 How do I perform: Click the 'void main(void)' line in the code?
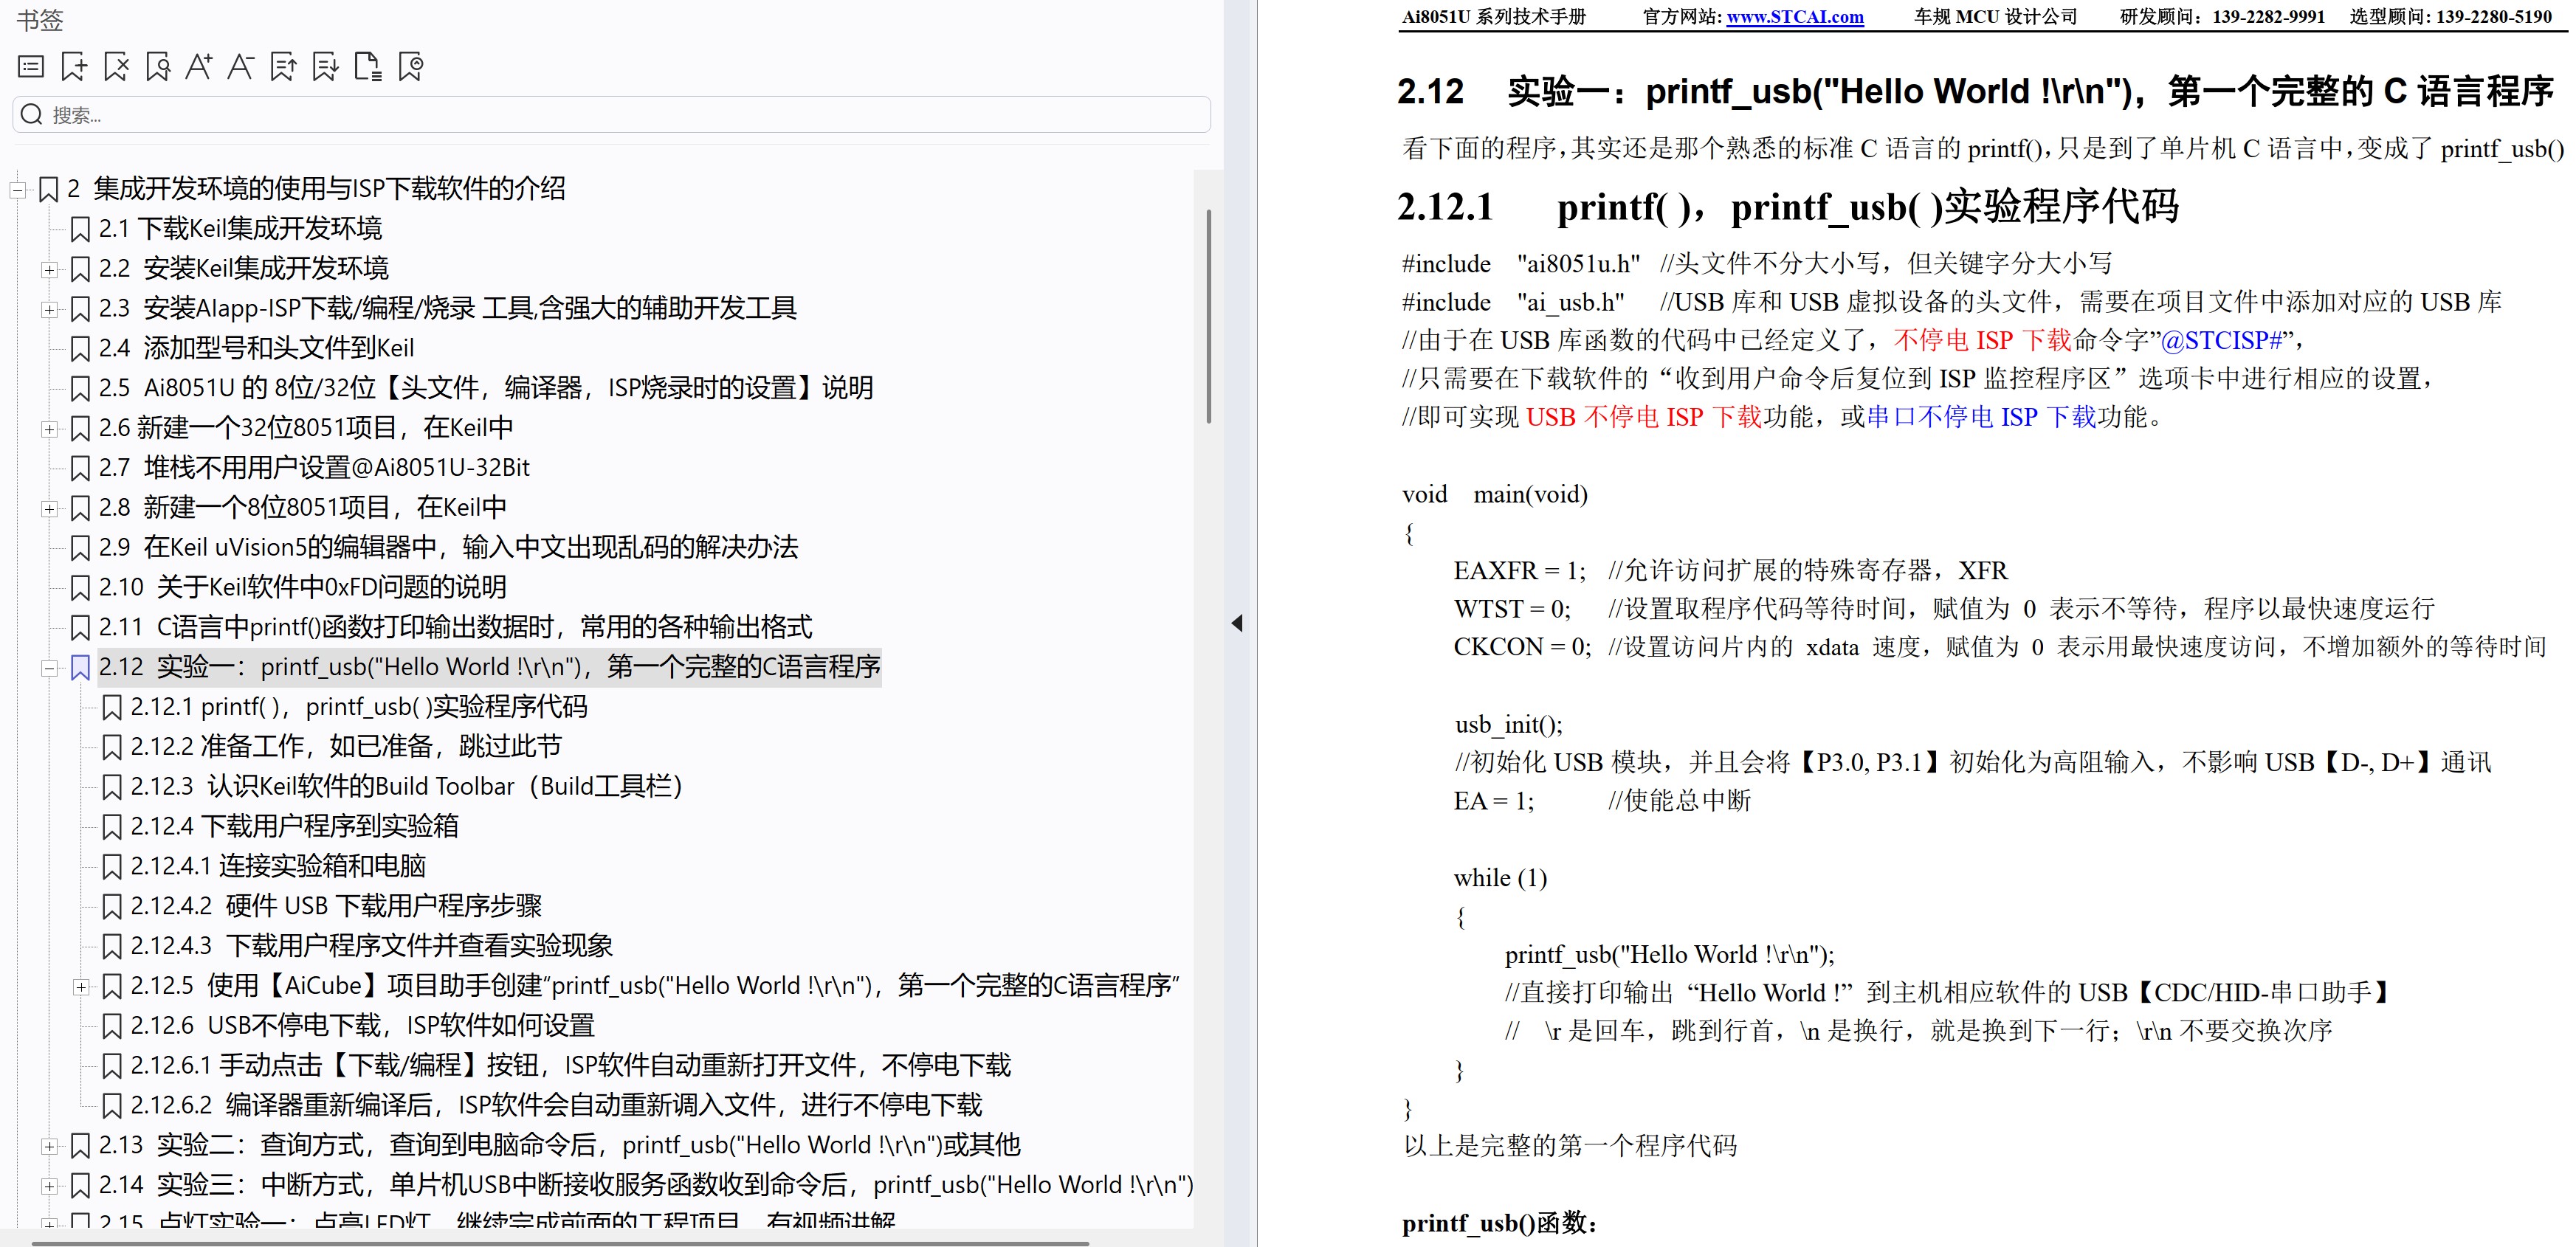pyautogui.click(x=1495, y=494)
